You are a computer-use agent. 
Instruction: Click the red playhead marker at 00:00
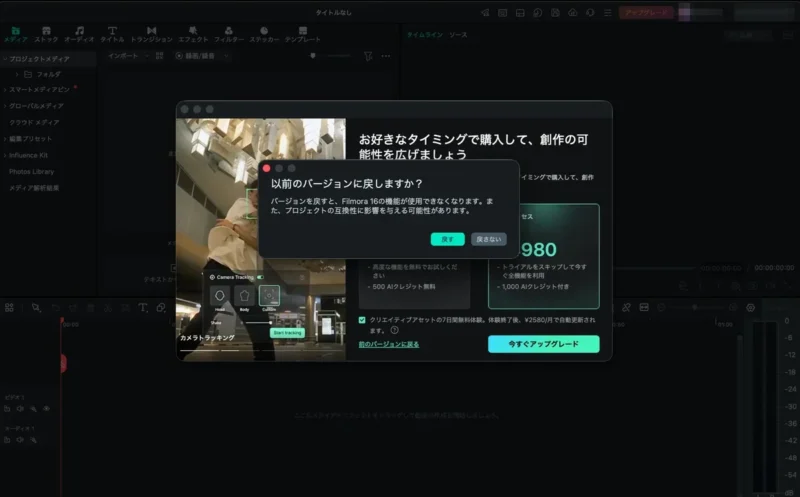point(62,322)
